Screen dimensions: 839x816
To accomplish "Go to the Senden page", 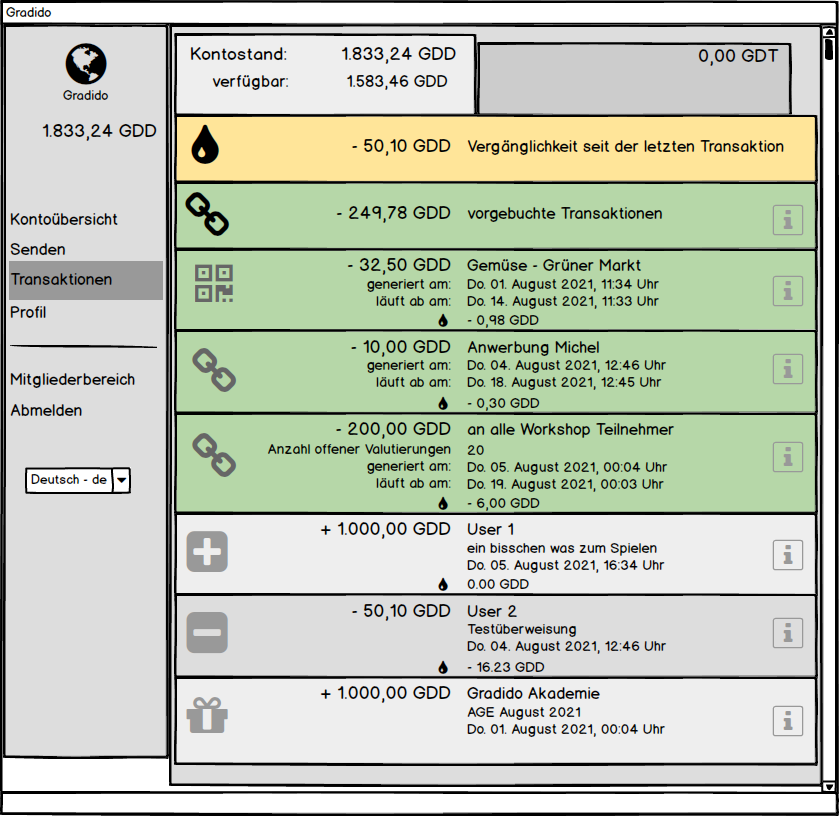I will coord(38,249).
